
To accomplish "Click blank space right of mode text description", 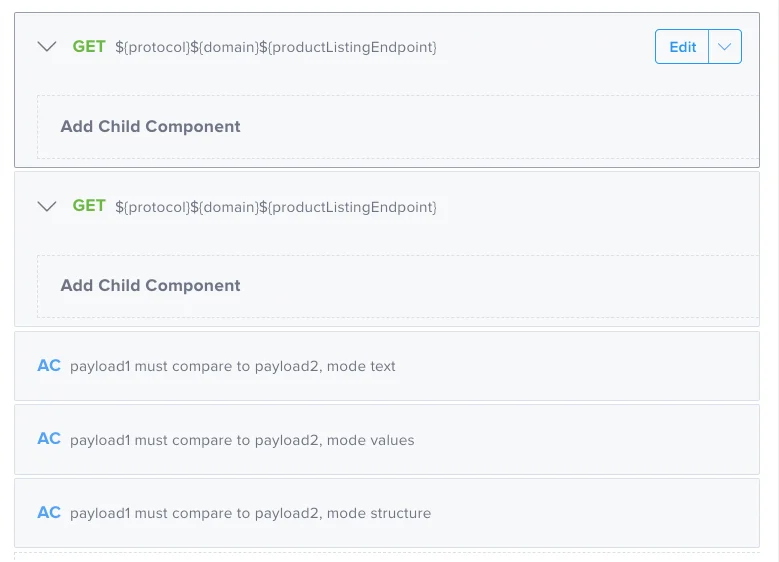I will pos(580,366).
